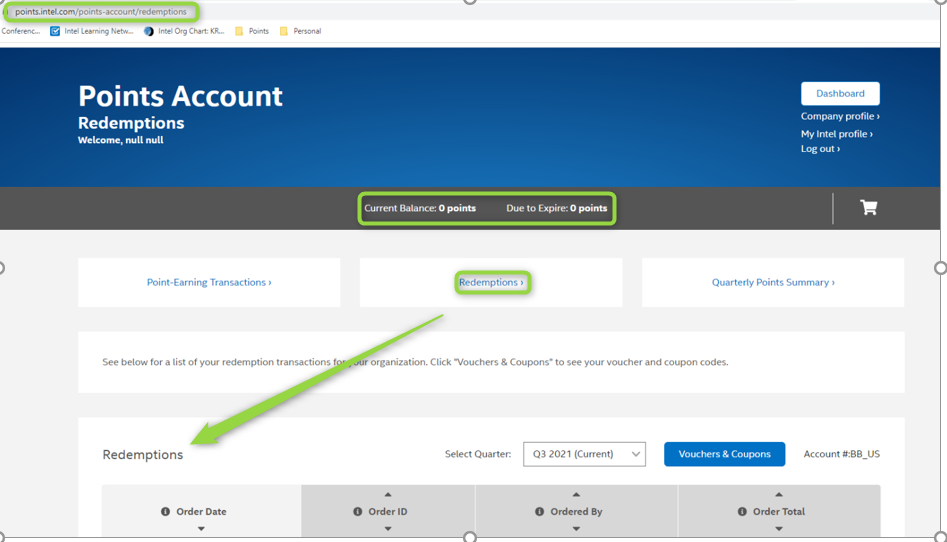The height and width of the screenshot is (542, 947).
Task: Open My Intel profile link
Action: [x=836, y=134]
